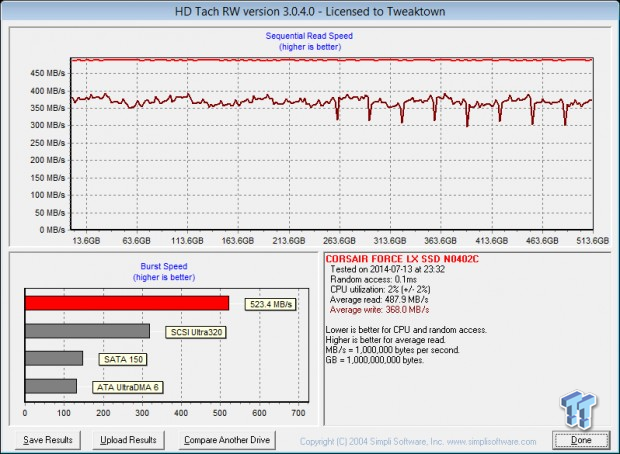Click the Burst Speed chart title
620x454 pixels.
(164, 267)
